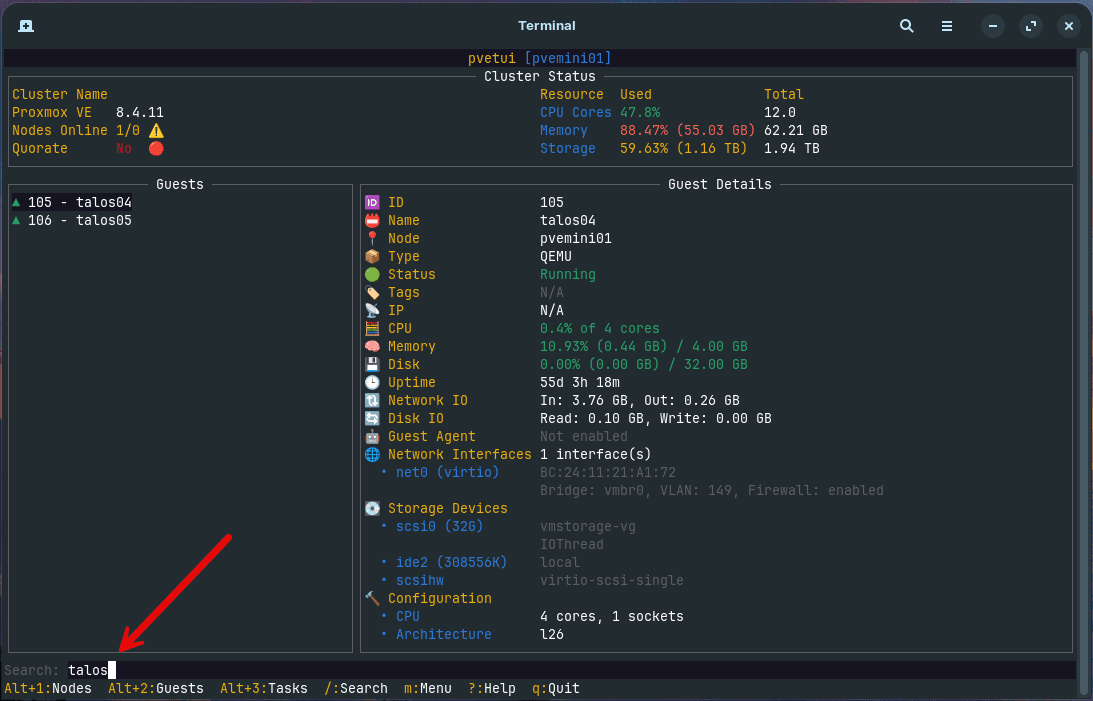Quit pvetui via the q:Quit label
This screenshot has width=1093, height=701.
click(555, 688)
